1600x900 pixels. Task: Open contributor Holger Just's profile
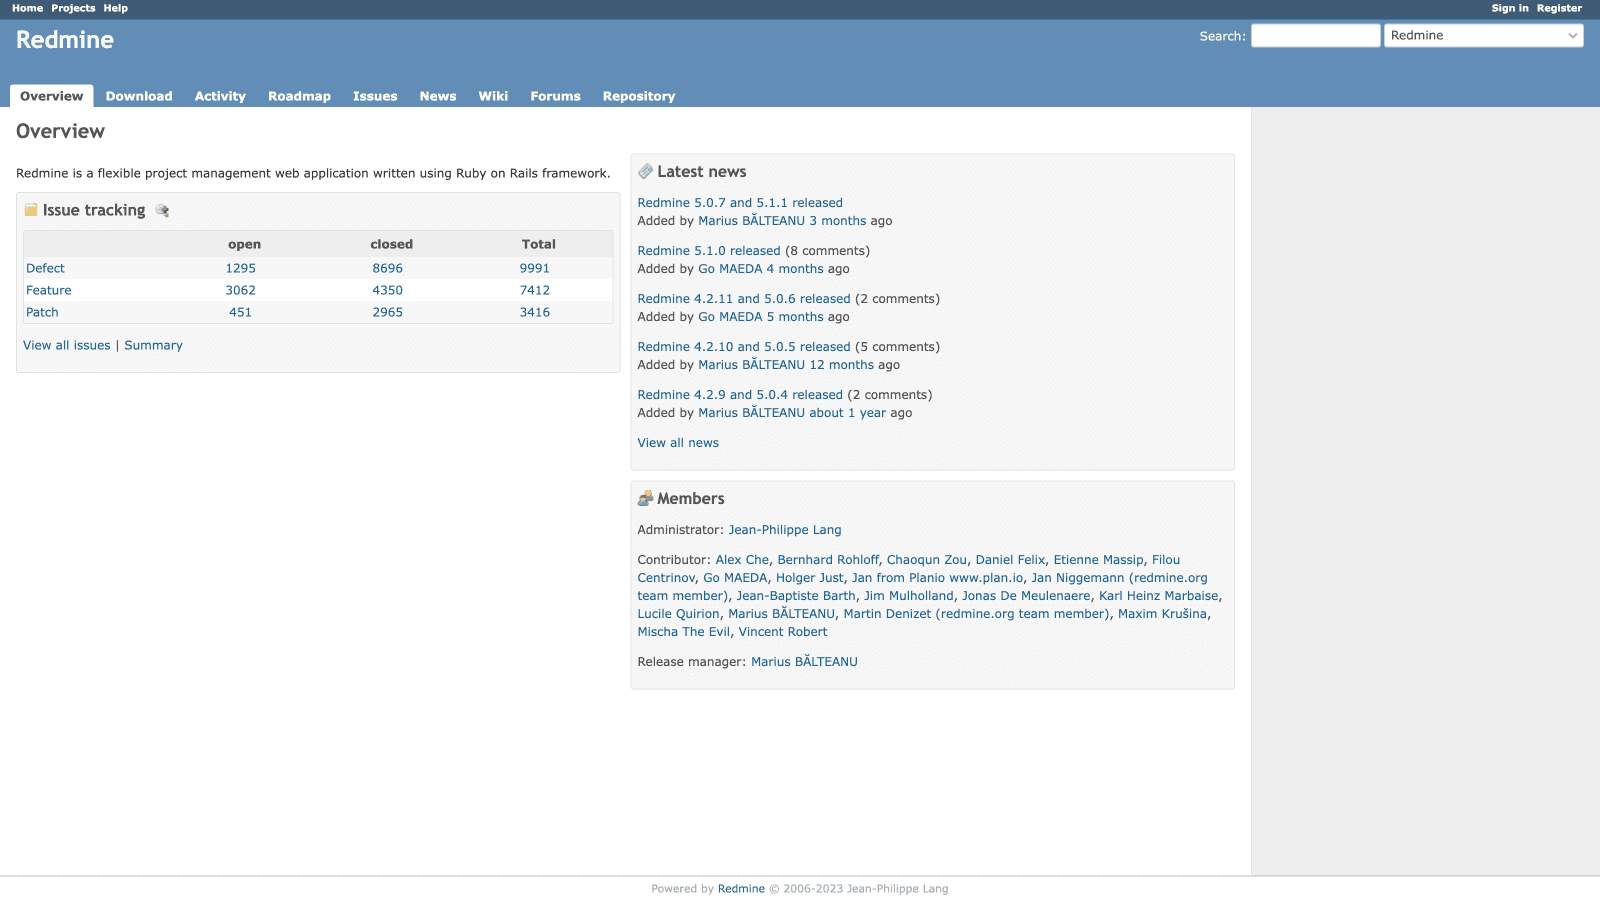click(x=810, y=578)
